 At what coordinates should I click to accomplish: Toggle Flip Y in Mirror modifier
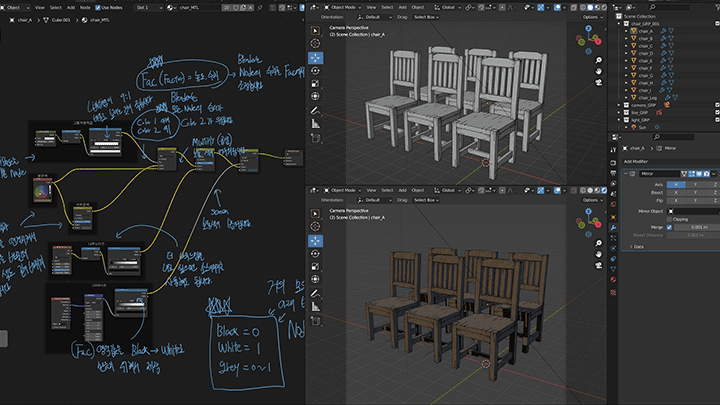[x=695, y=200]
